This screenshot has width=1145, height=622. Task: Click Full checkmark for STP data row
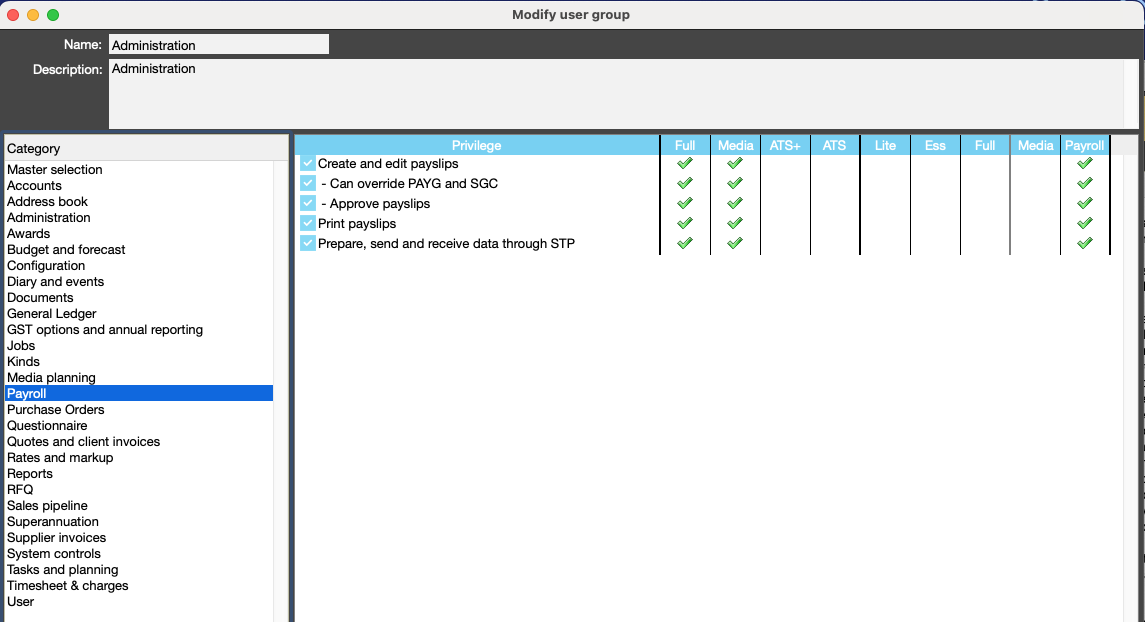click(684, 243)
